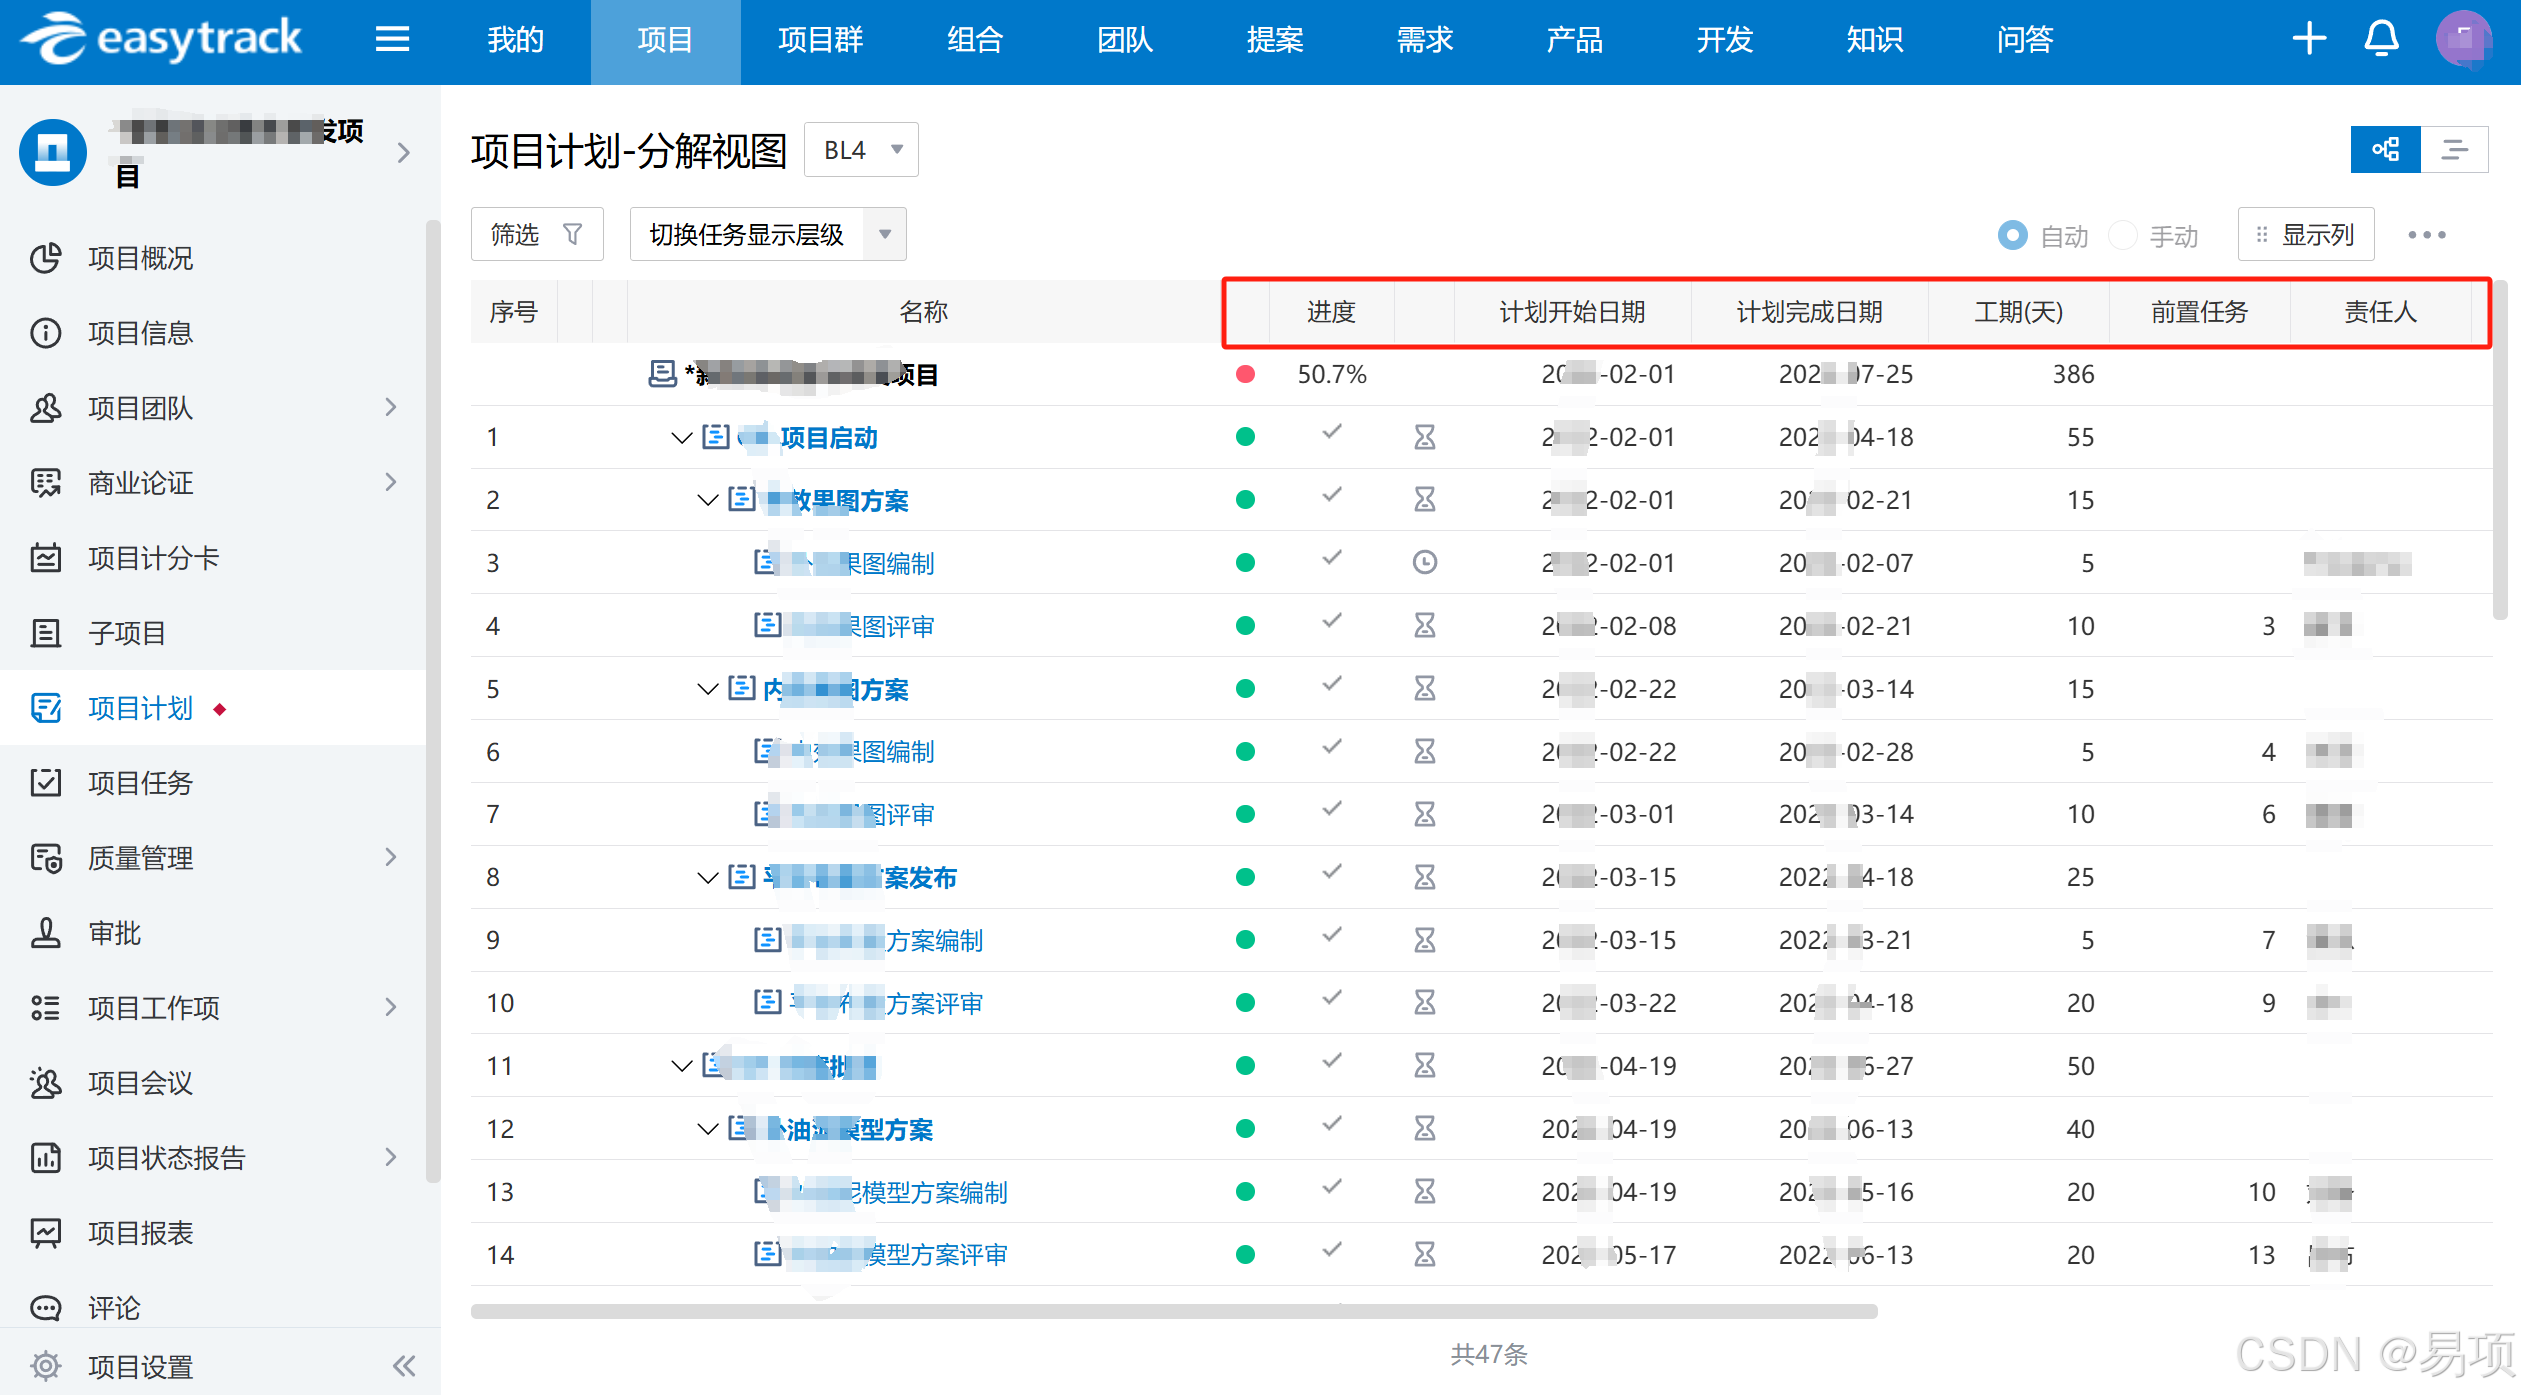The height and width of the screenshot is (1395, 2521).
Task: Click the 显示列 button
Action: (2305, 235)
